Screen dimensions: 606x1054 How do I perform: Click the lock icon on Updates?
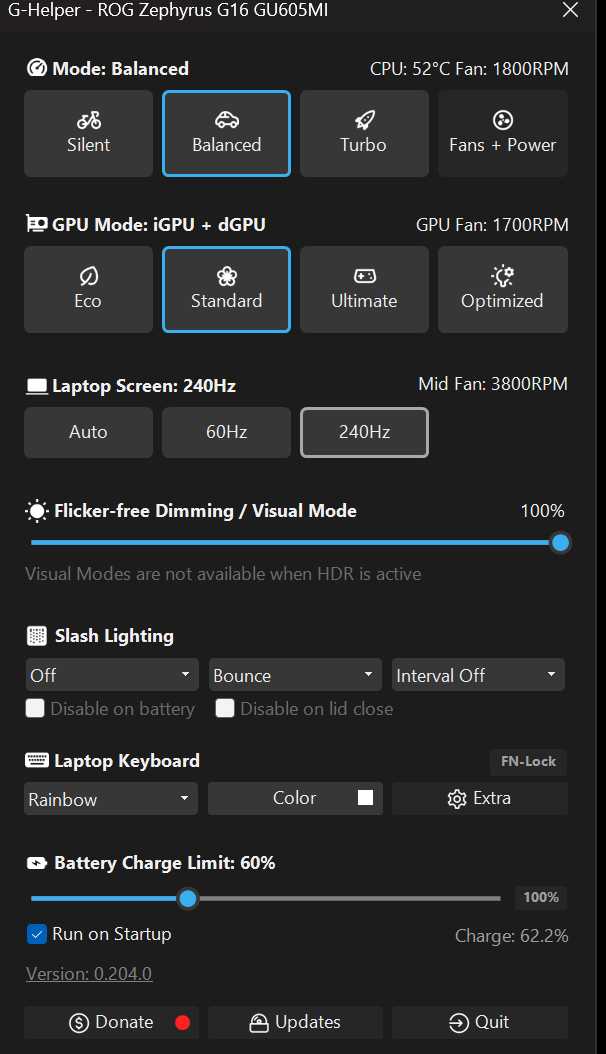[x=259, y=1022]
